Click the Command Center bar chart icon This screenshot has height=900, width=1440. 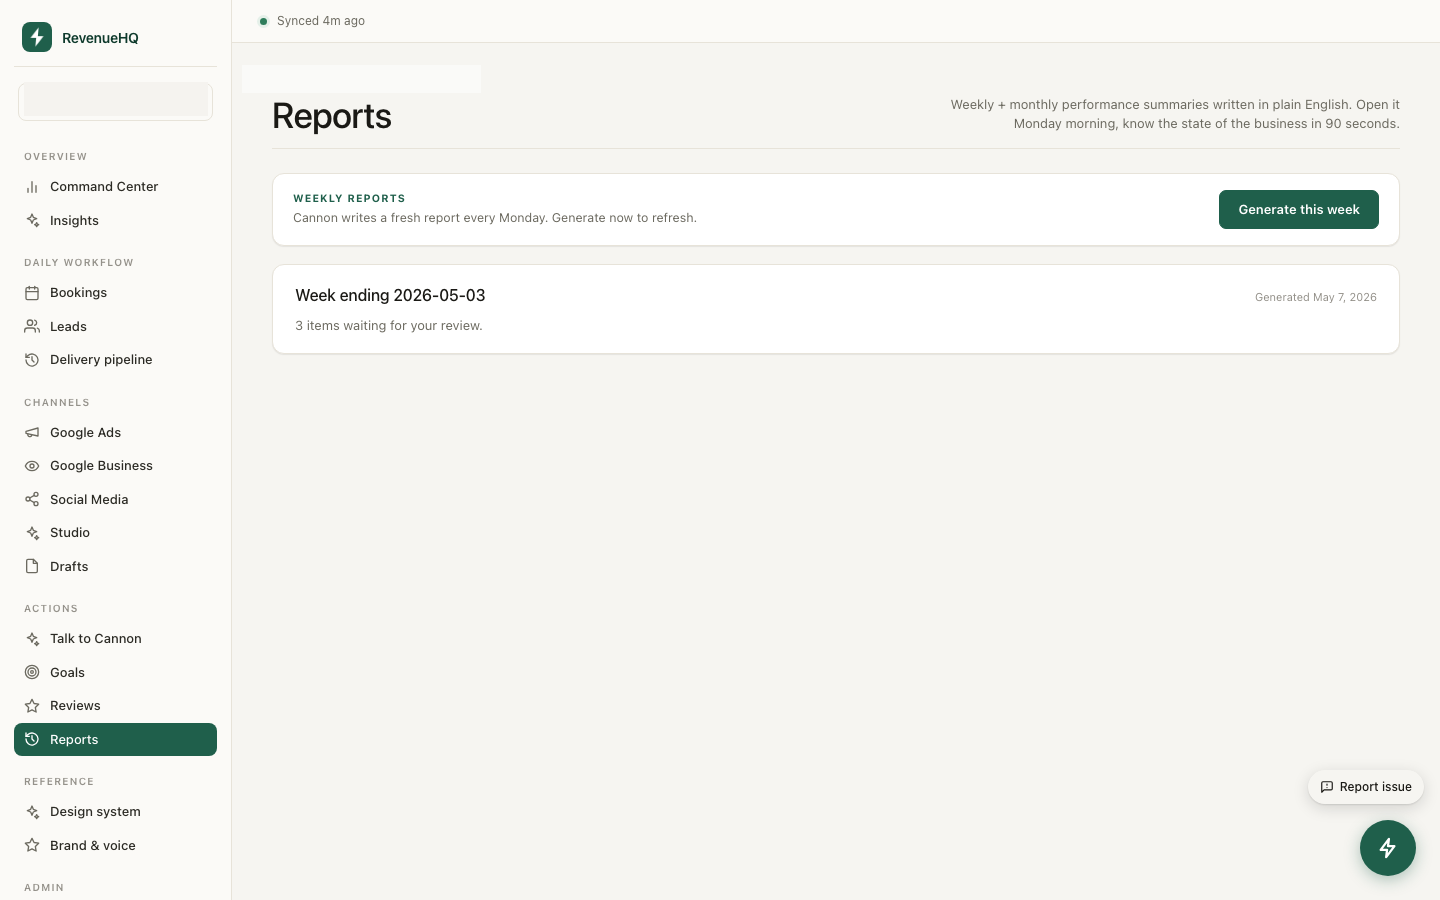click(x=32, y=187)
